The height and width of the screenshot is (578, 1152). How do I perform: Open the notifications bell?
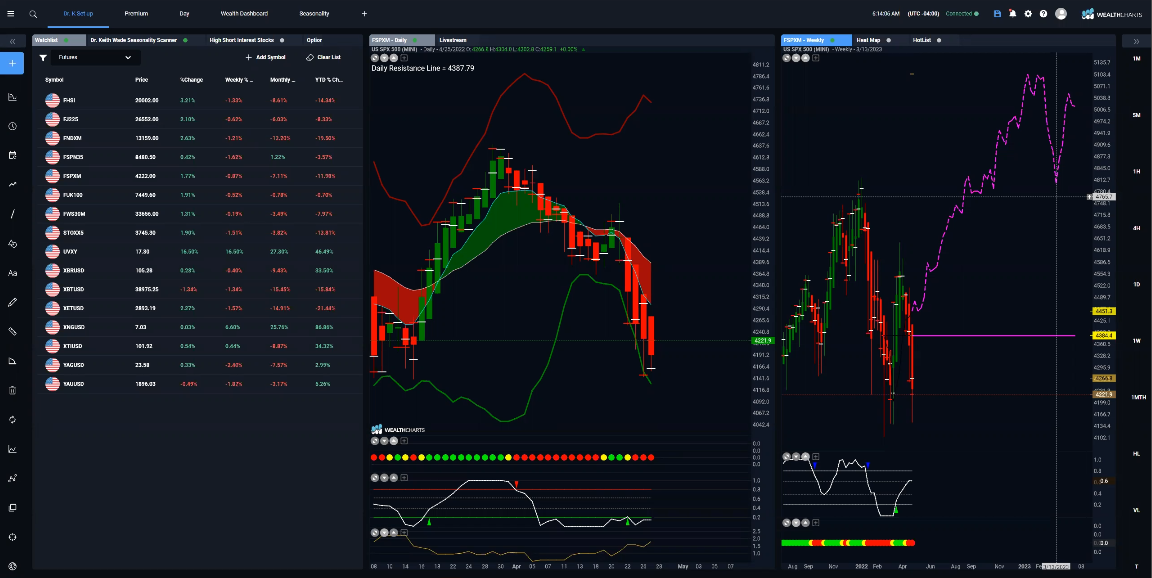coord(1012,13)
